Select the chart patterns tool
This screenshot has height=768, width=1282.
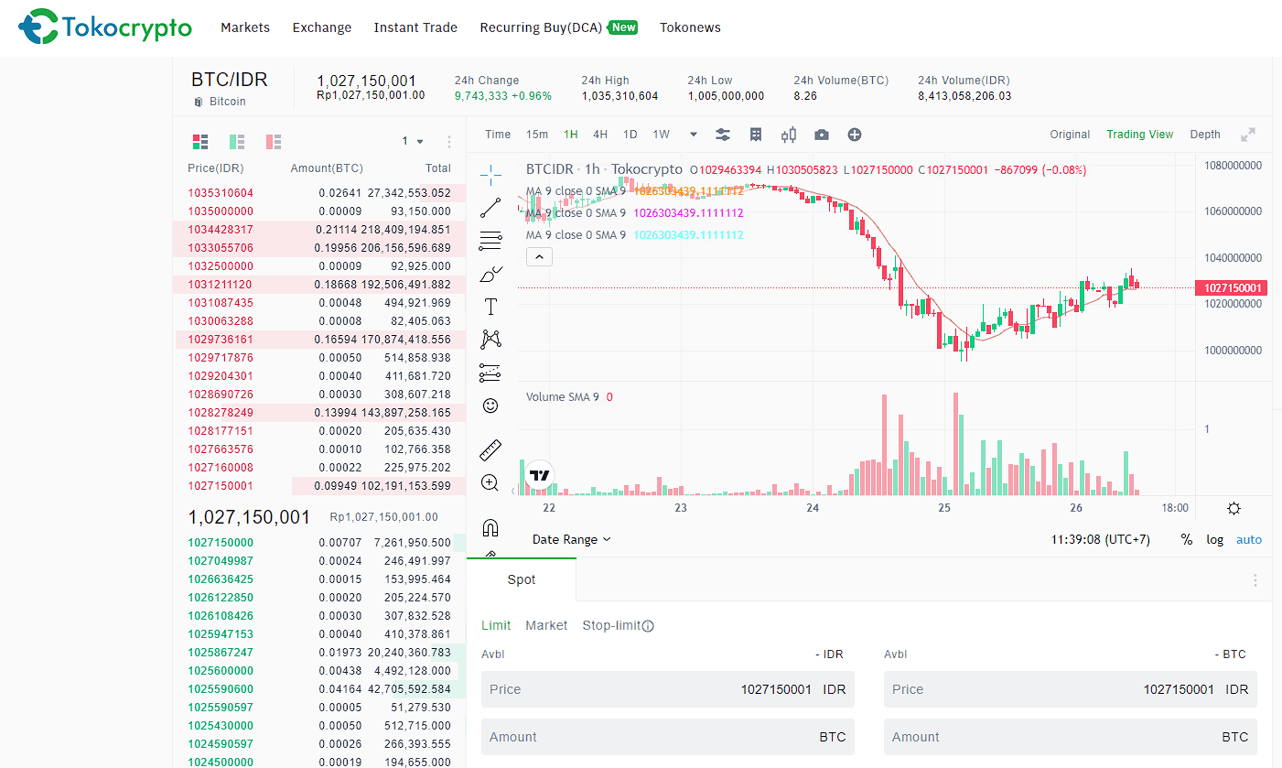coord(490,339)
